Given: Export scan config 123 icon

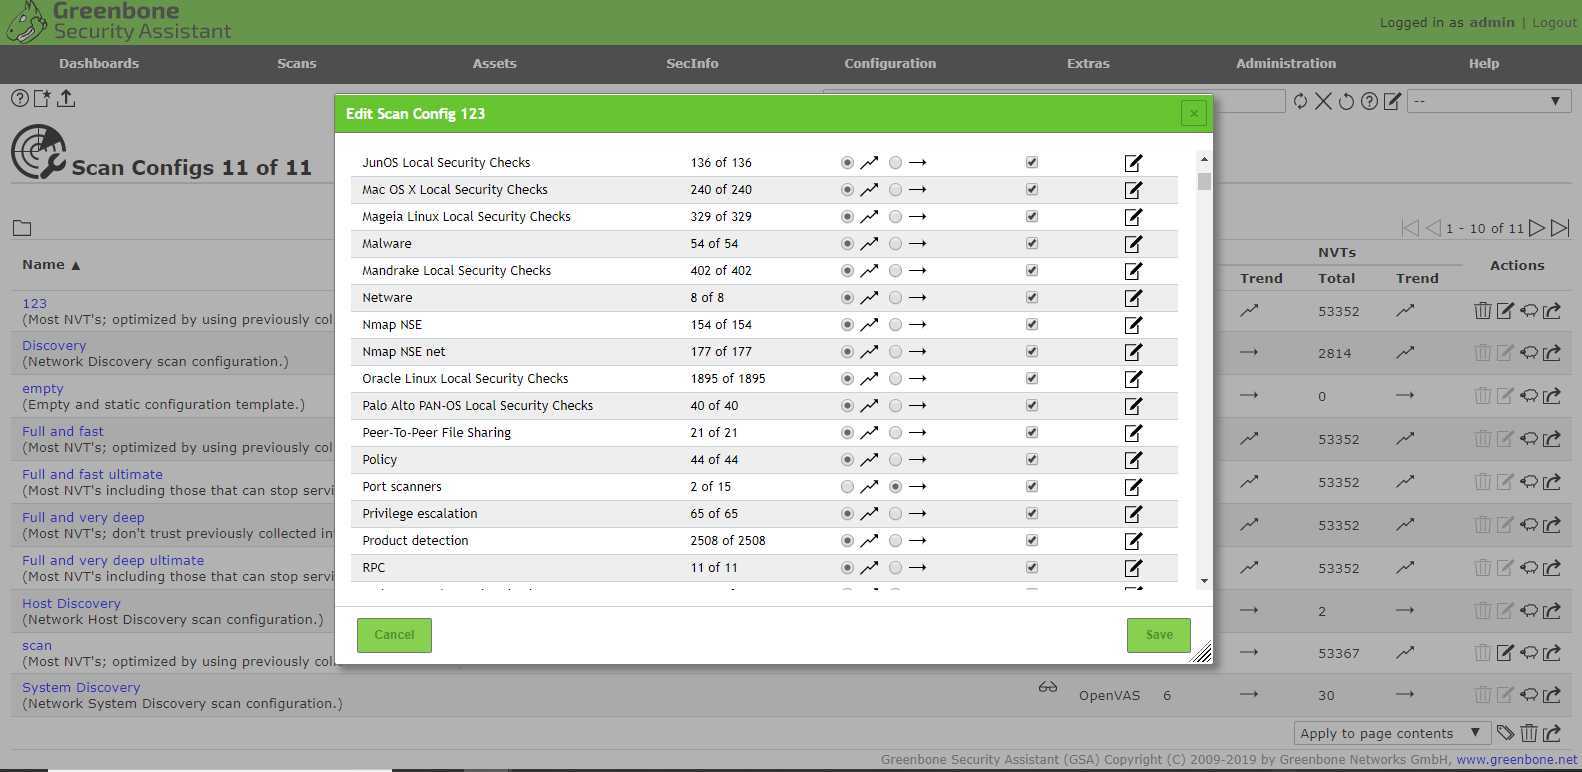Looking at the screenshot, I should click(x=1552, y=311).
